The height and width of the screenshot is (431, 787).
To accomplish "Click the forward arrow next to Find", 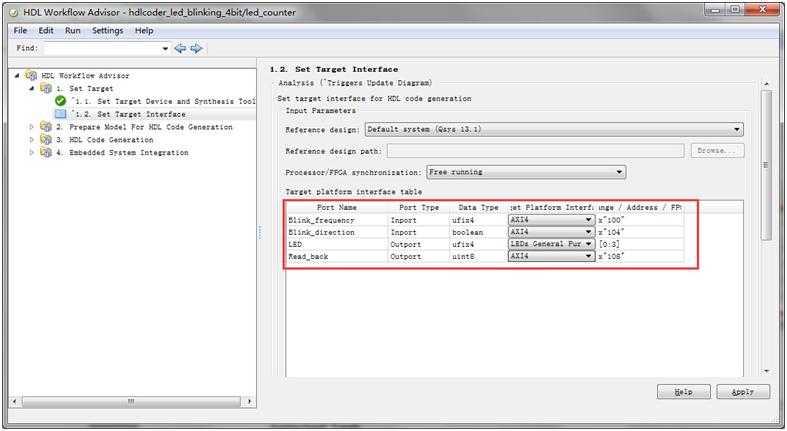I will pyautogui.click(x=196, y=48).
